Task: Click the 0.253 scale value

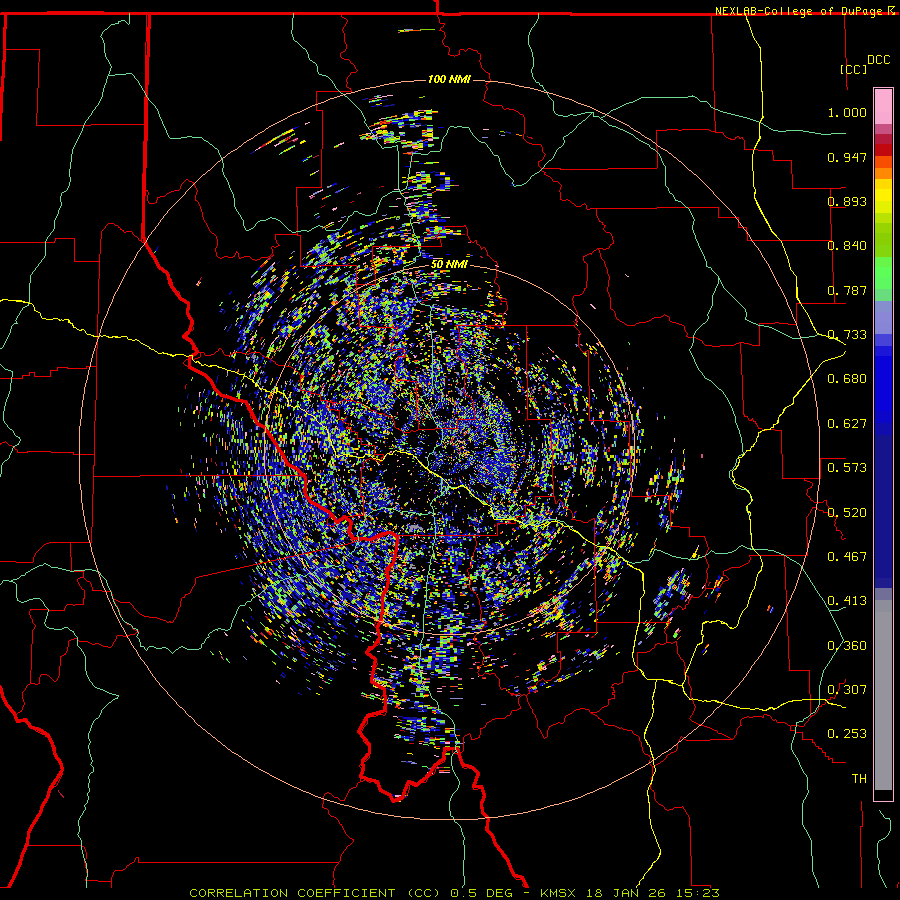Action: click(x=847, y=734)
